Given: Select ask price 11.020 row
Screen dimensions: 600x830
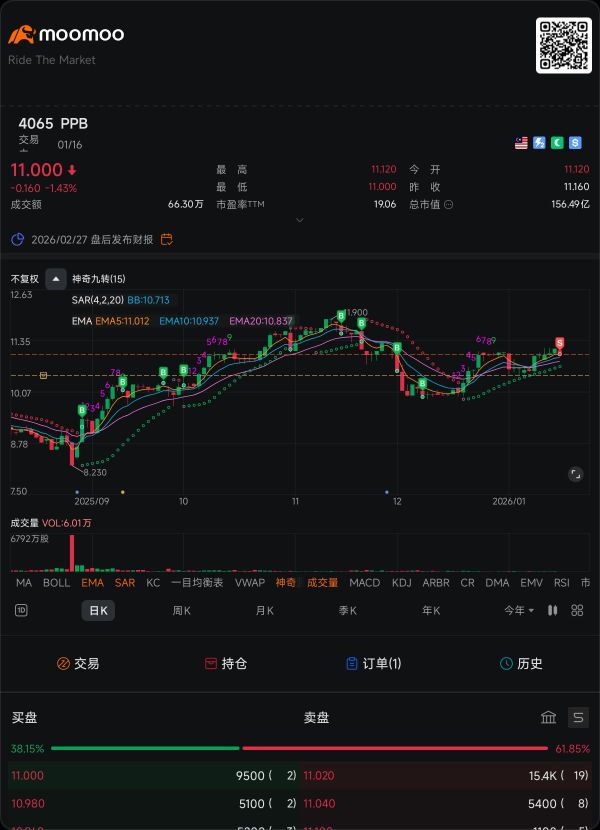Looking at the screenshot, I should (446, 776).
